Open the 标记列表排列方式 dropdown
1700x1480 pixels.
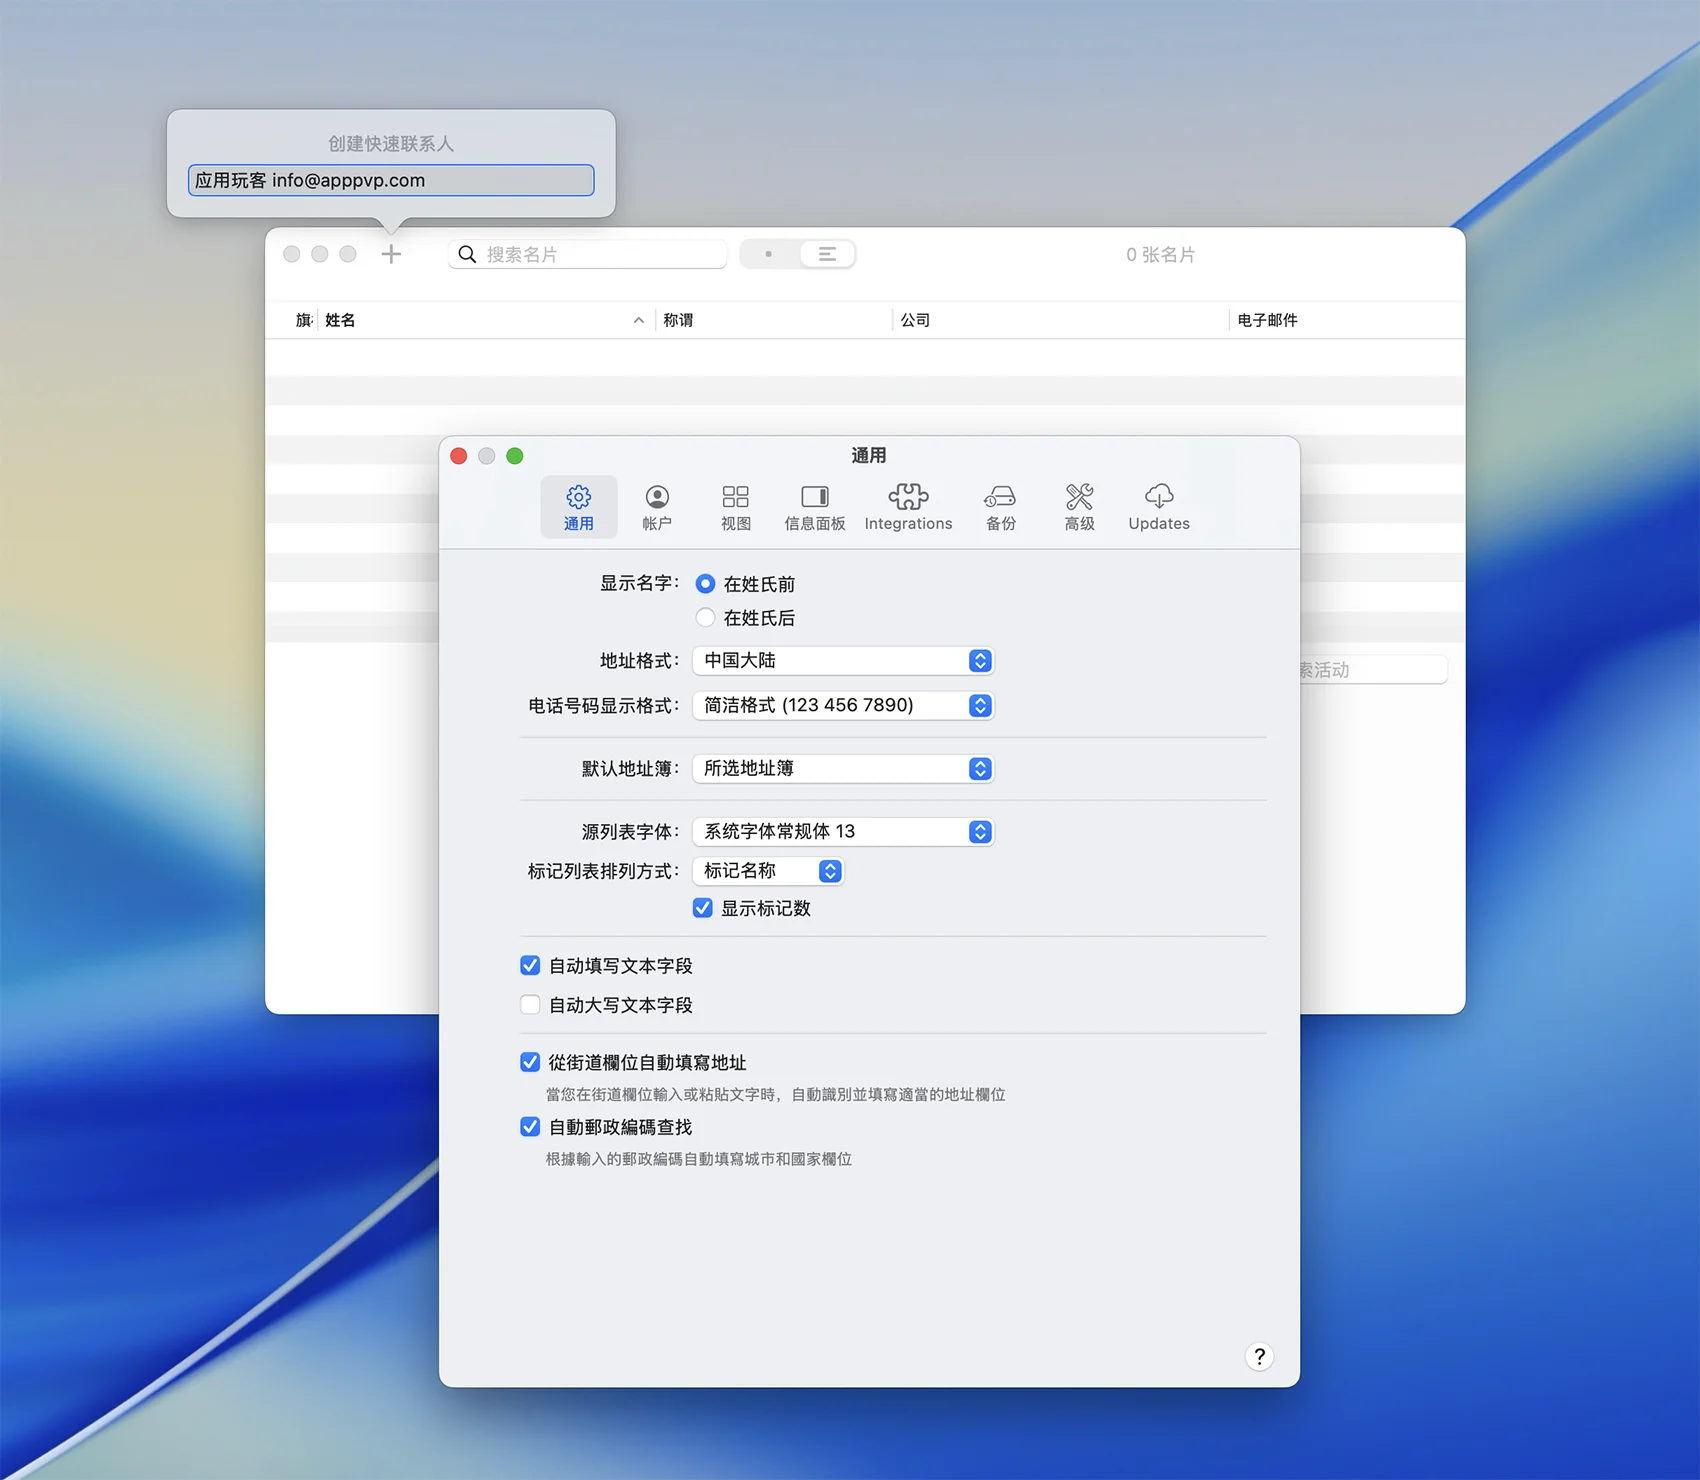point(768,871)
